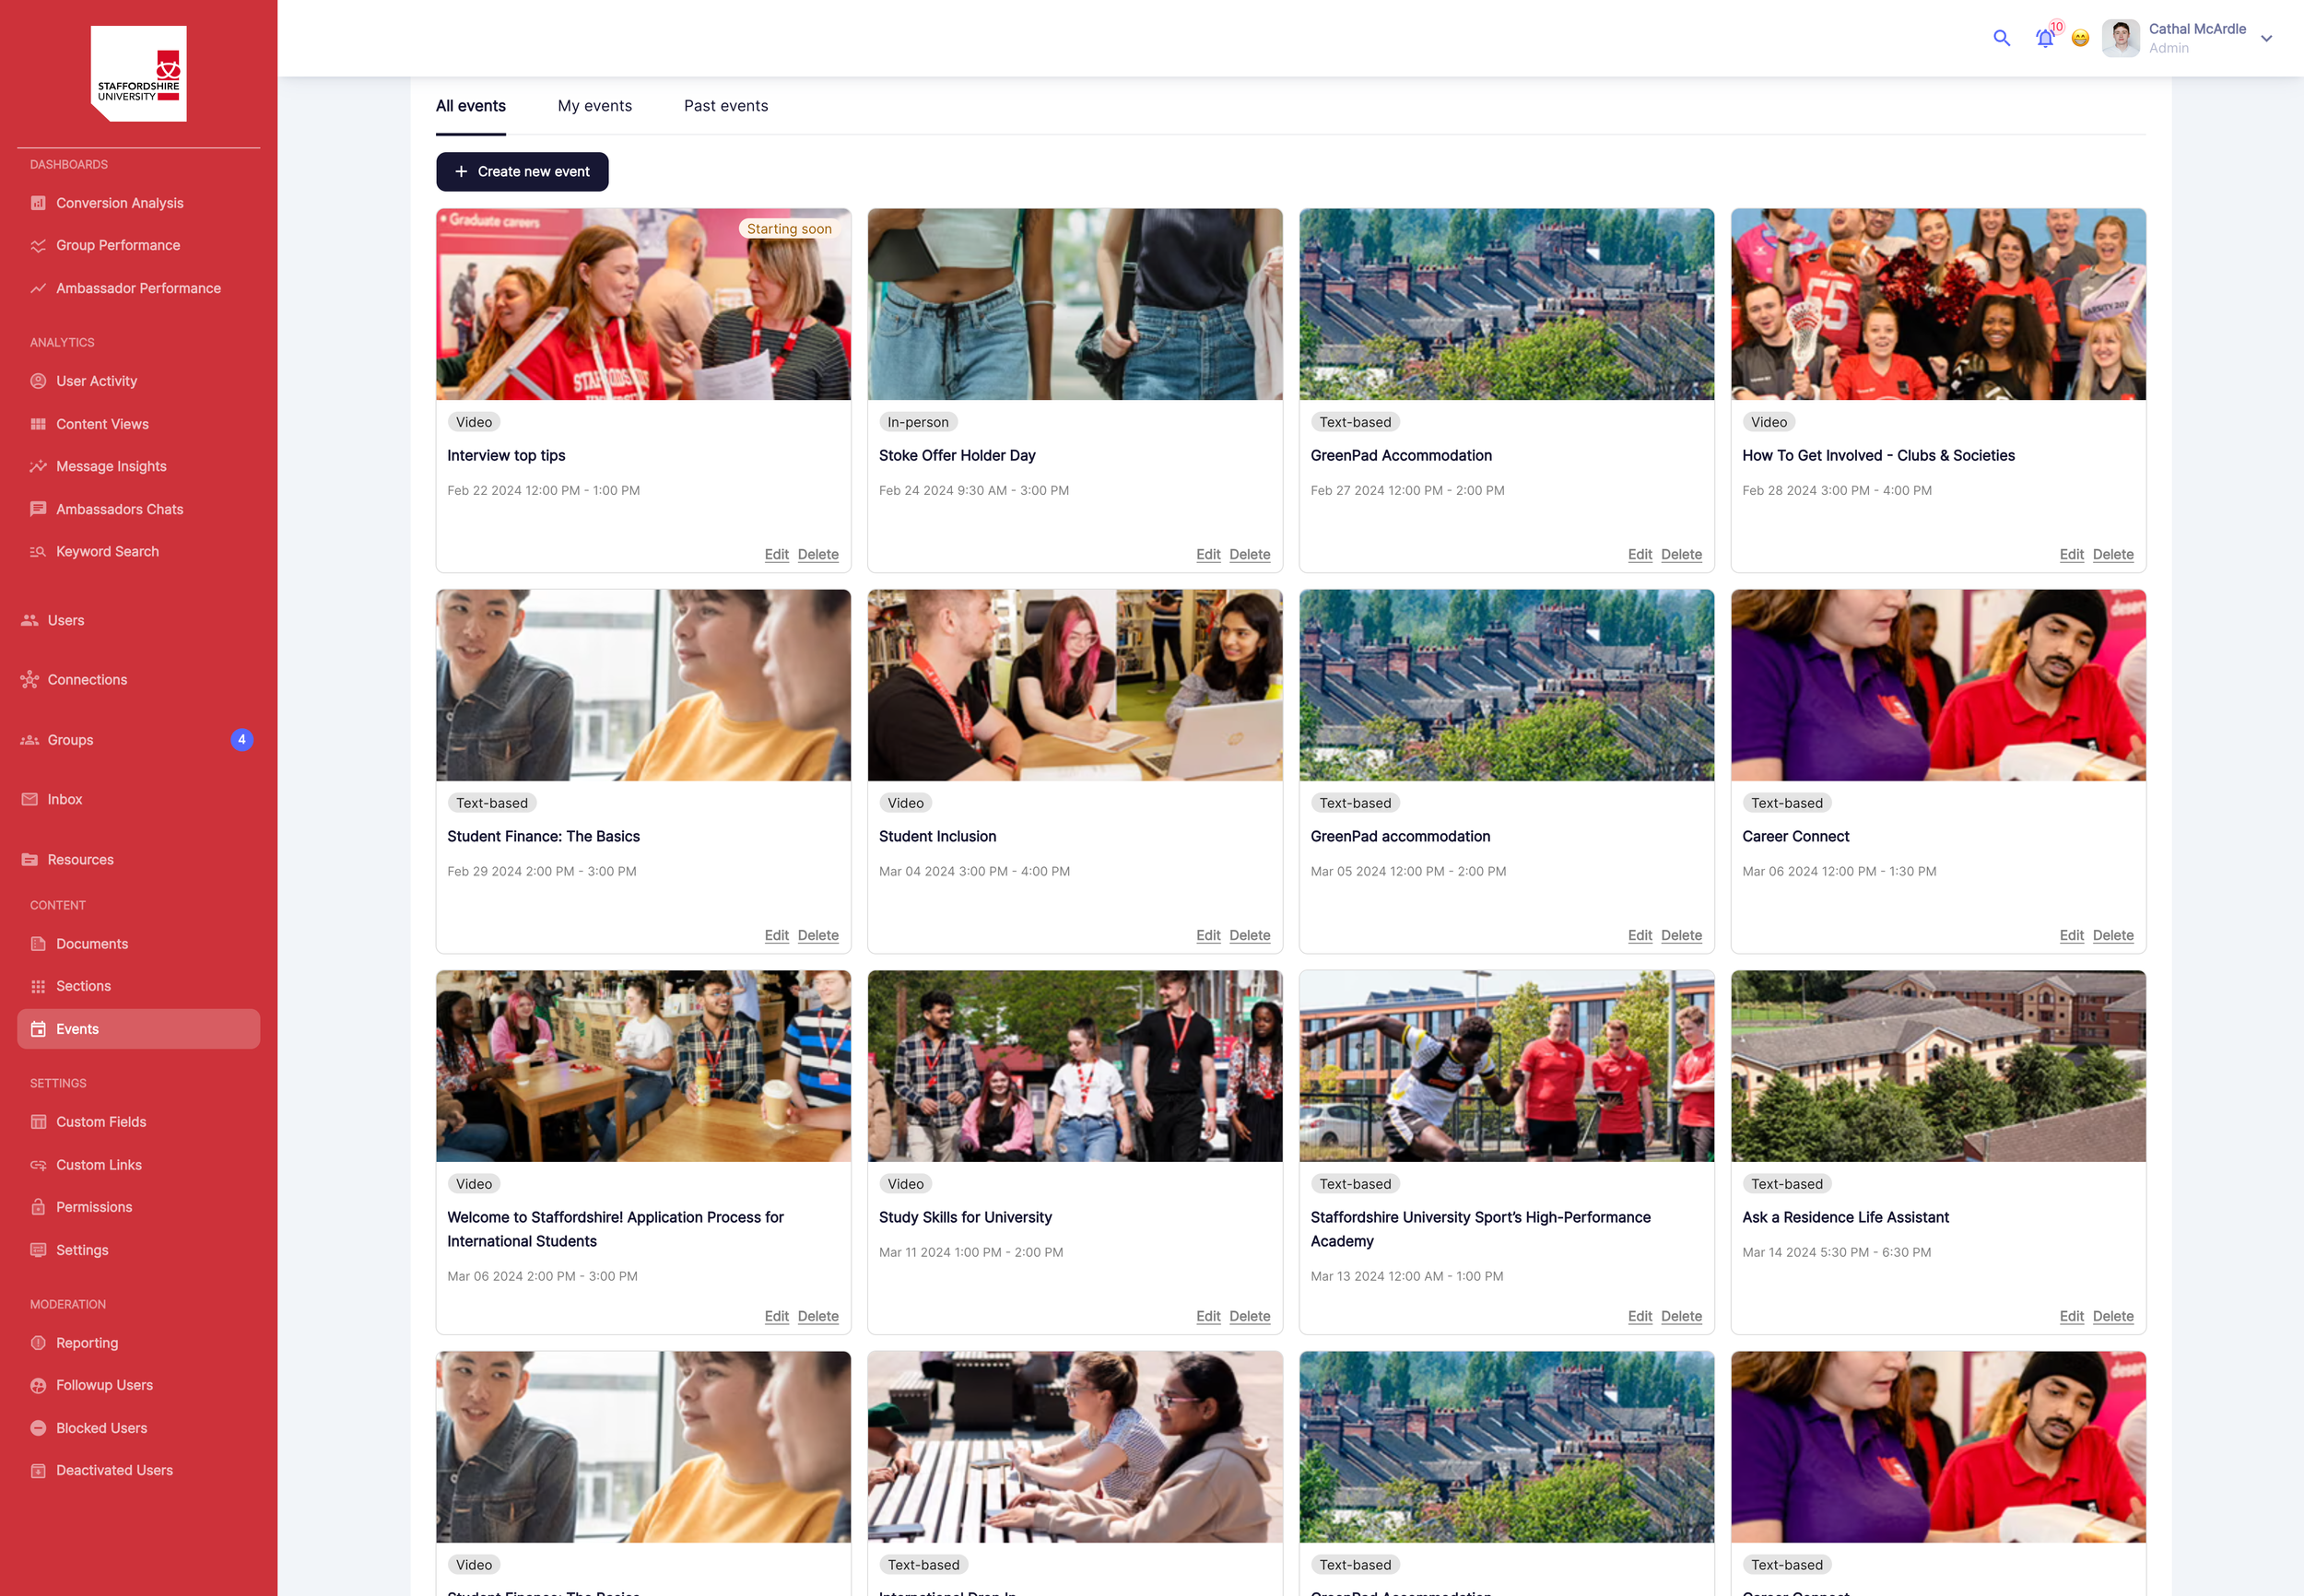Click the search magnifier icon
Screen dimensions: 2304x1596
(2001, 38)
